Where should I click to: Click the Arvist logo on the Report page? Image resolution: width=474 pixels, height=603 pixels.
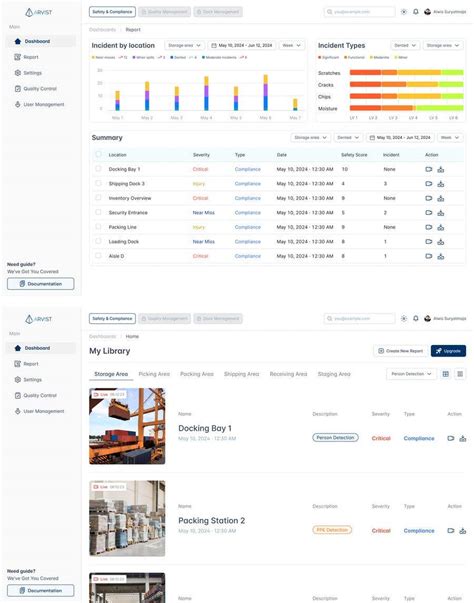click(x=38, y=12)
